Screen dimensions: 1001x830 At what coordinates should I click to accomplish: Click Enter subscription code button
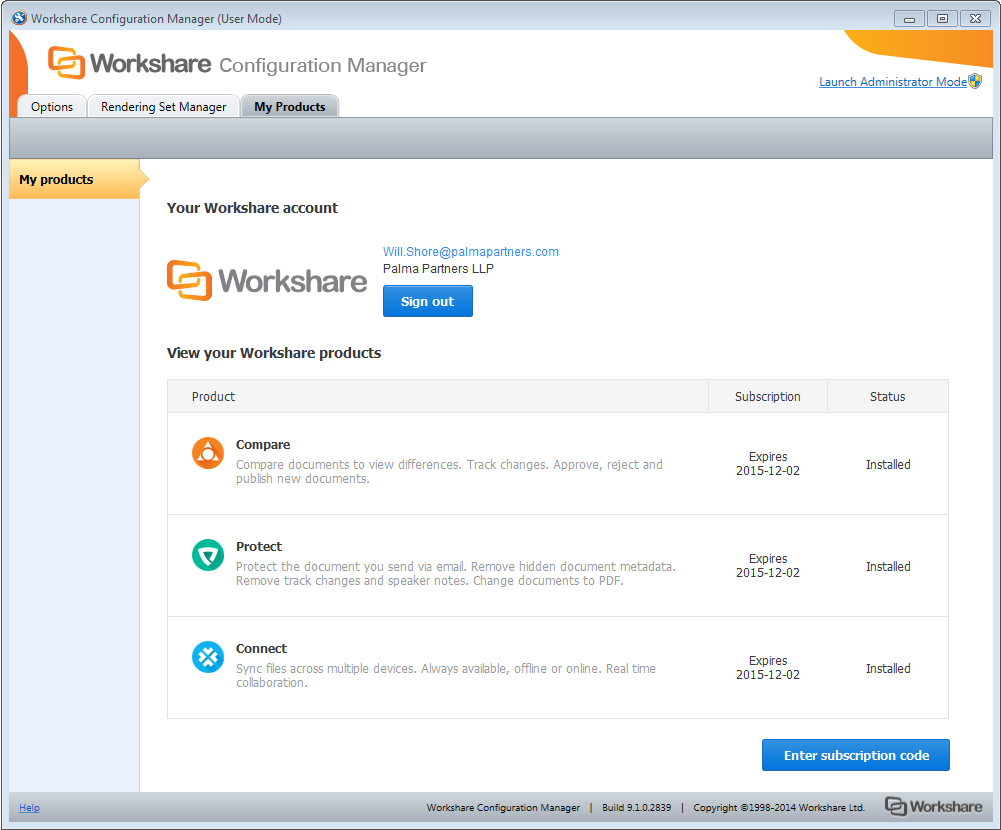pos(855,755)
